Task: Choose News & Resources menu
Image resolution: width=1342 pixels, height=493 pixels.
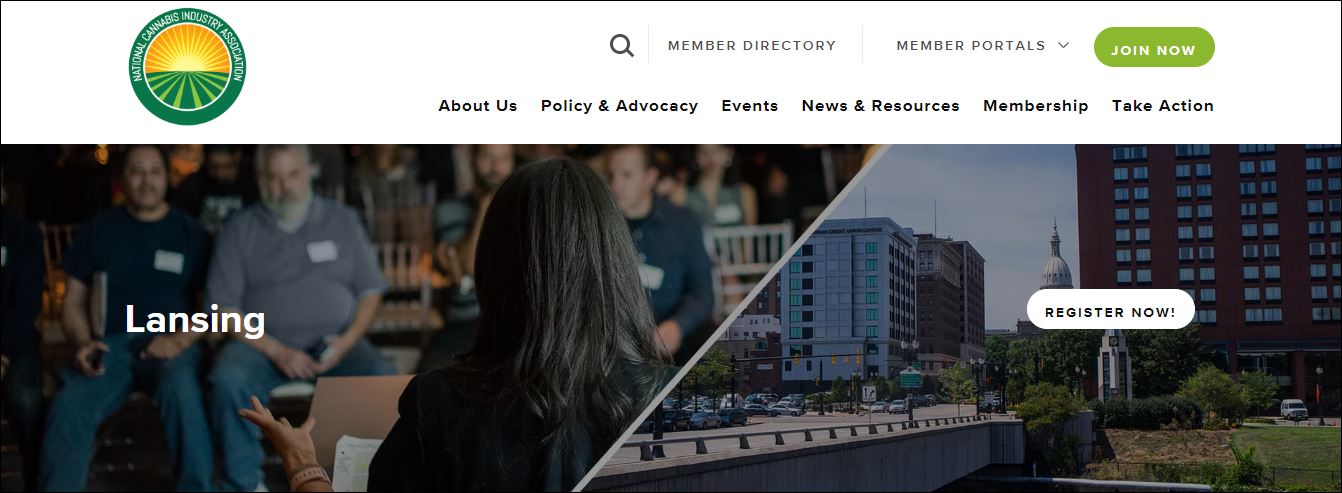Action: pyautogui.click(x=880, y=105)
